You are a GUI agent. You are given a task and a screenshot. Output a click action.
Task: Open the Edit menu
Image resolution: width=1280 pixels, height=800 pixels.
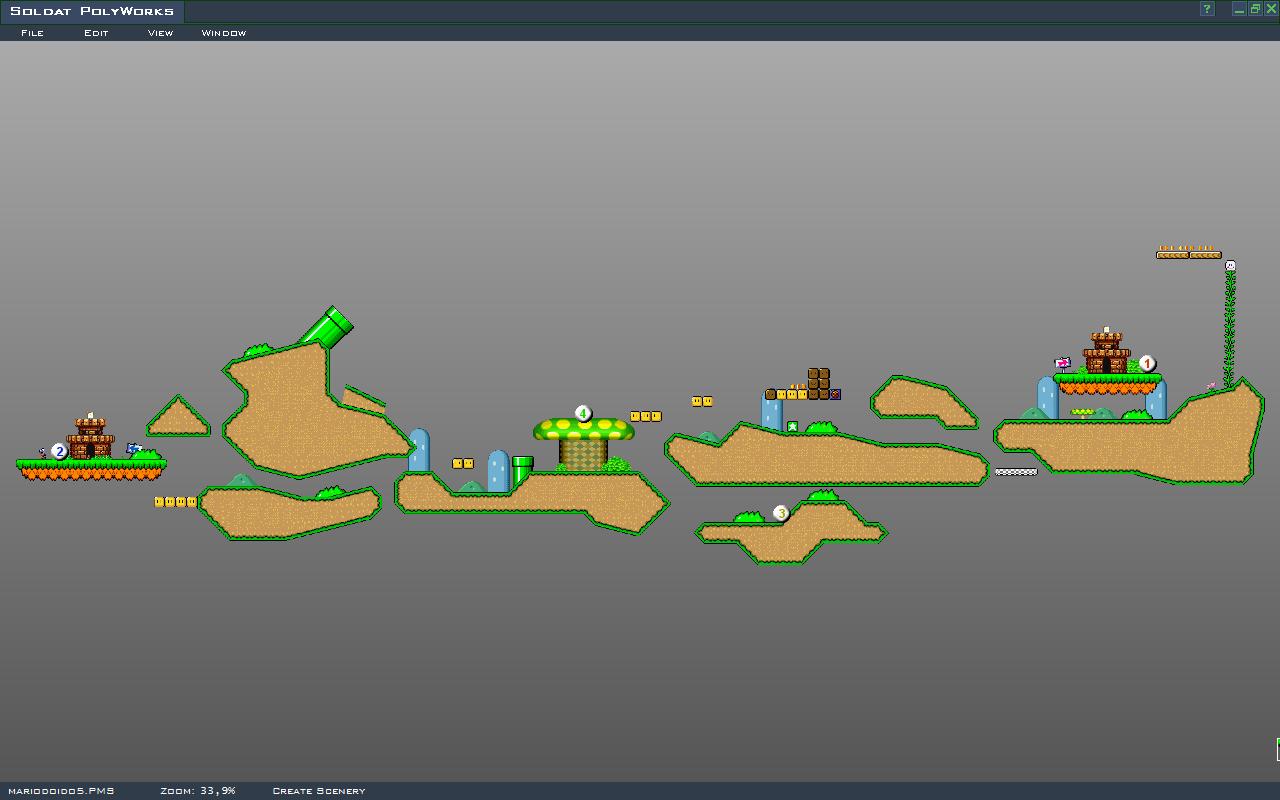point(96,33)
